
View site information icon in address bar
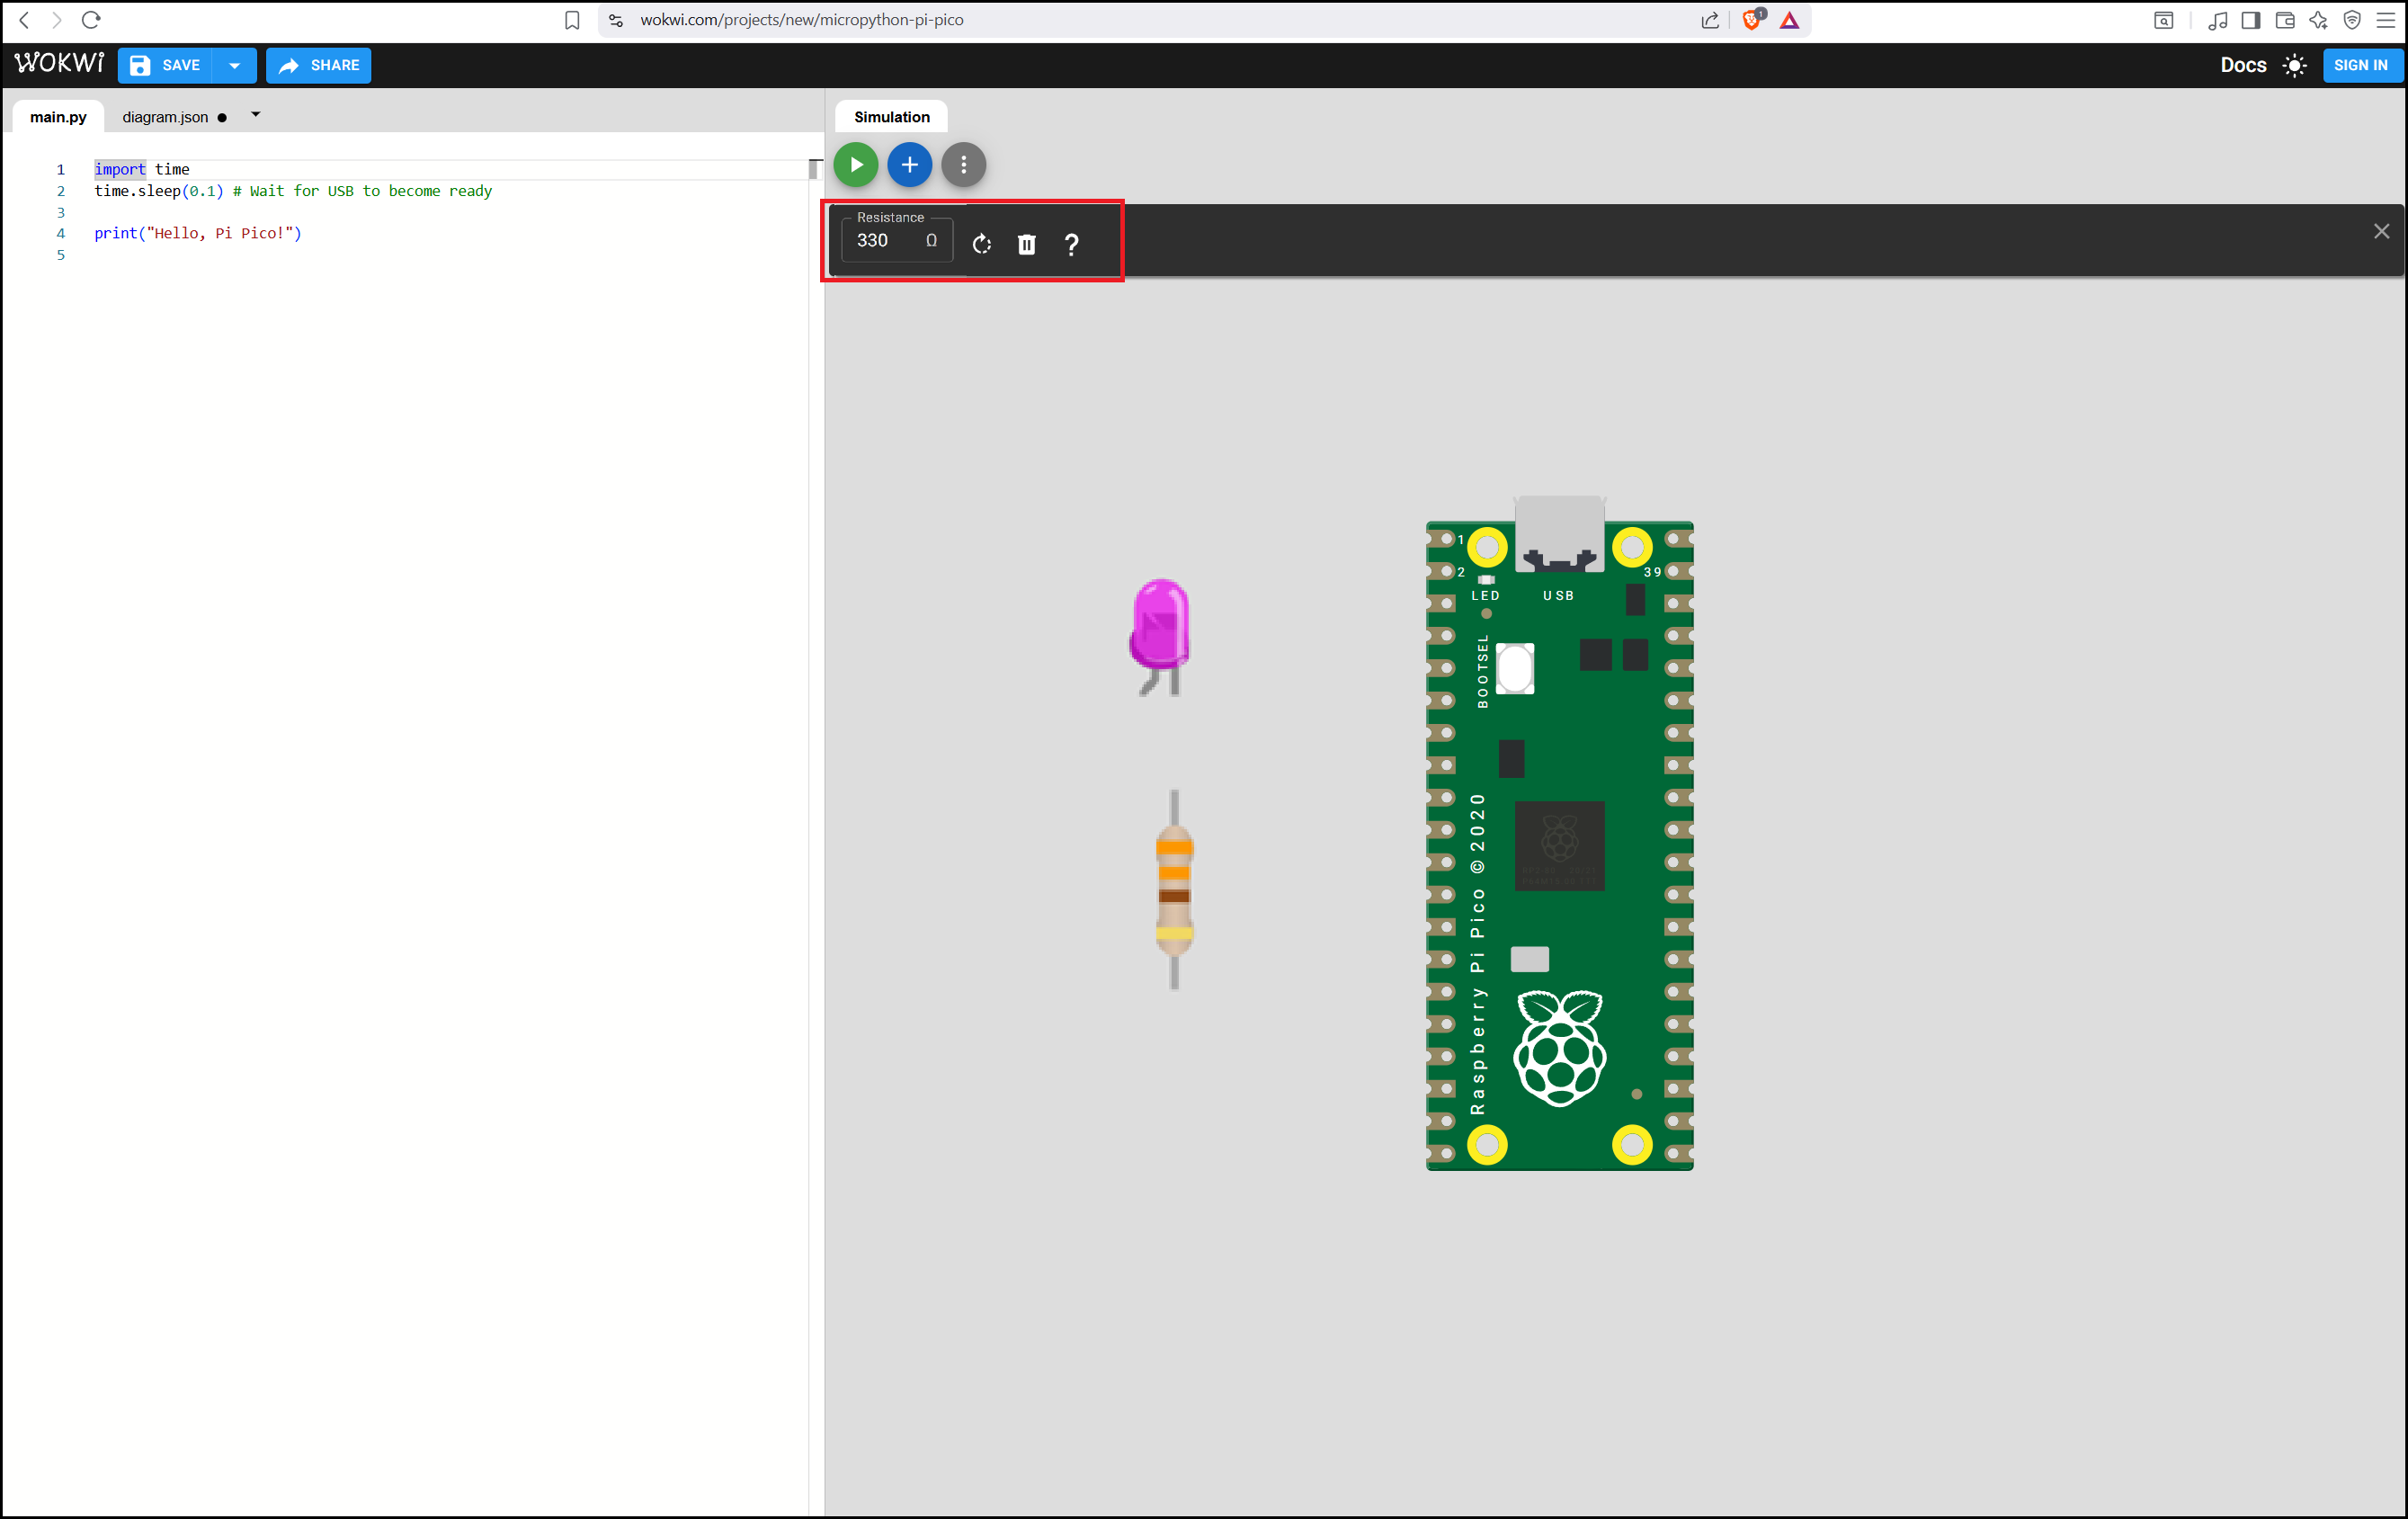point(616,20)
